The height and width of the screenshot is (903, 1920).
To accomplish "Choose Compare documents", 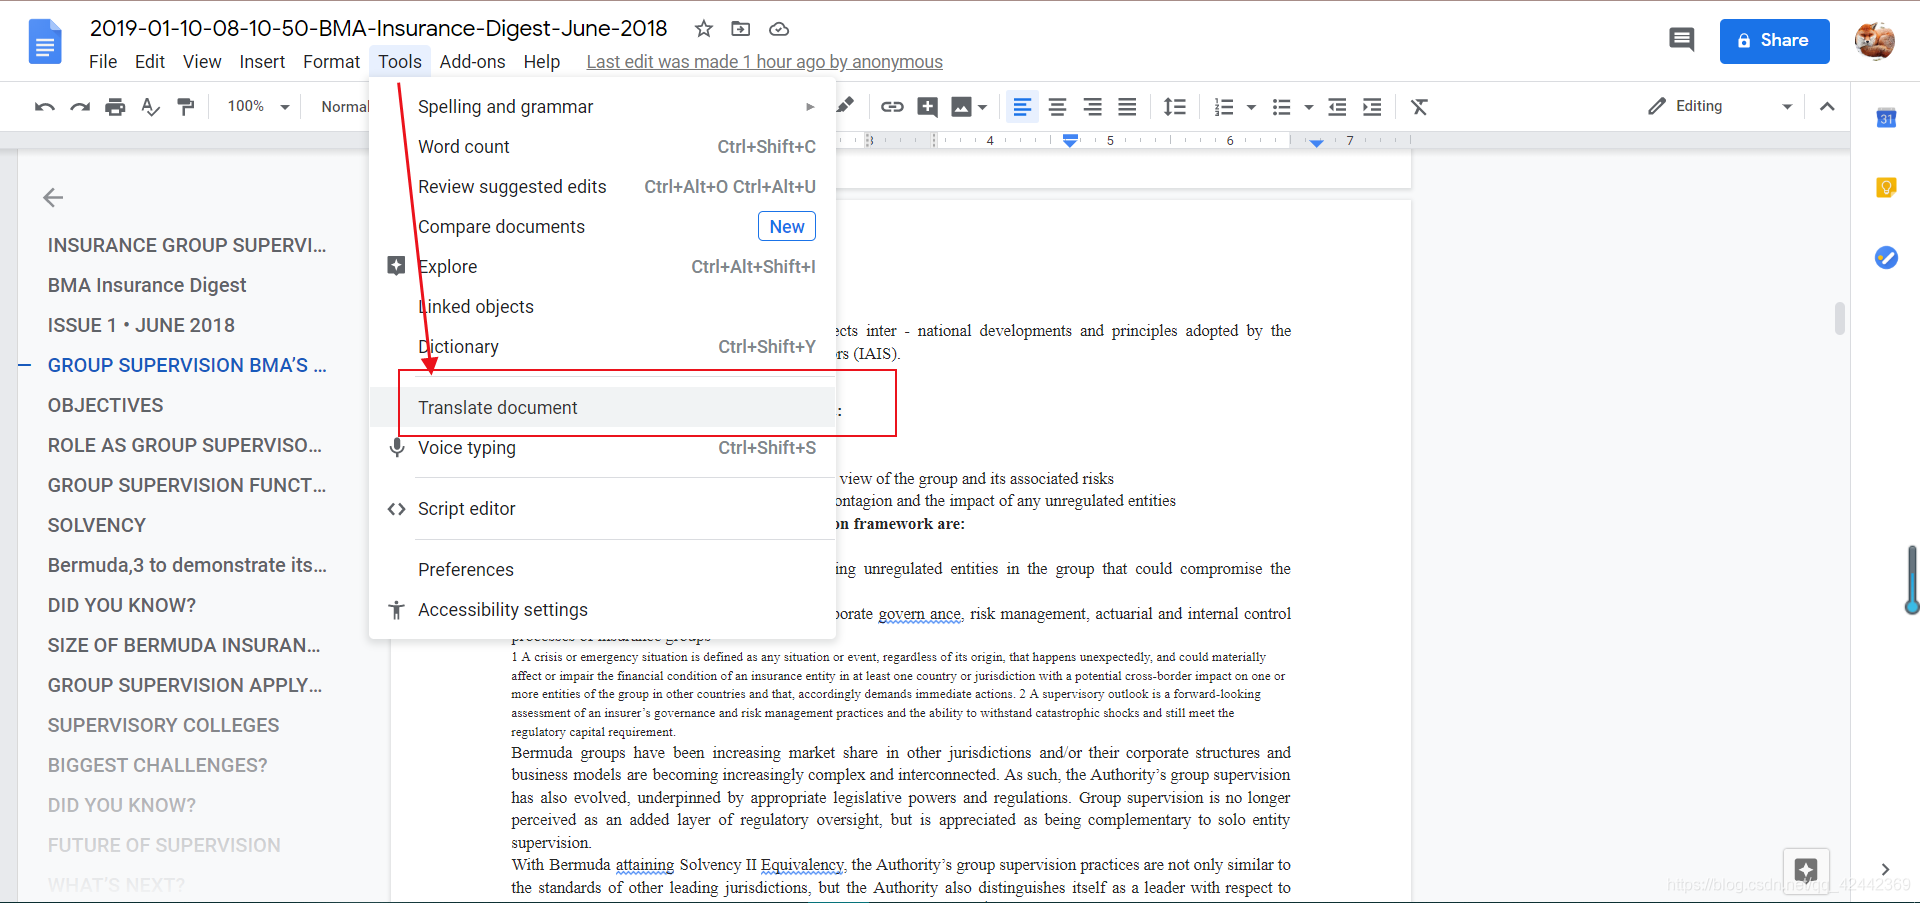I will [602, 227].
